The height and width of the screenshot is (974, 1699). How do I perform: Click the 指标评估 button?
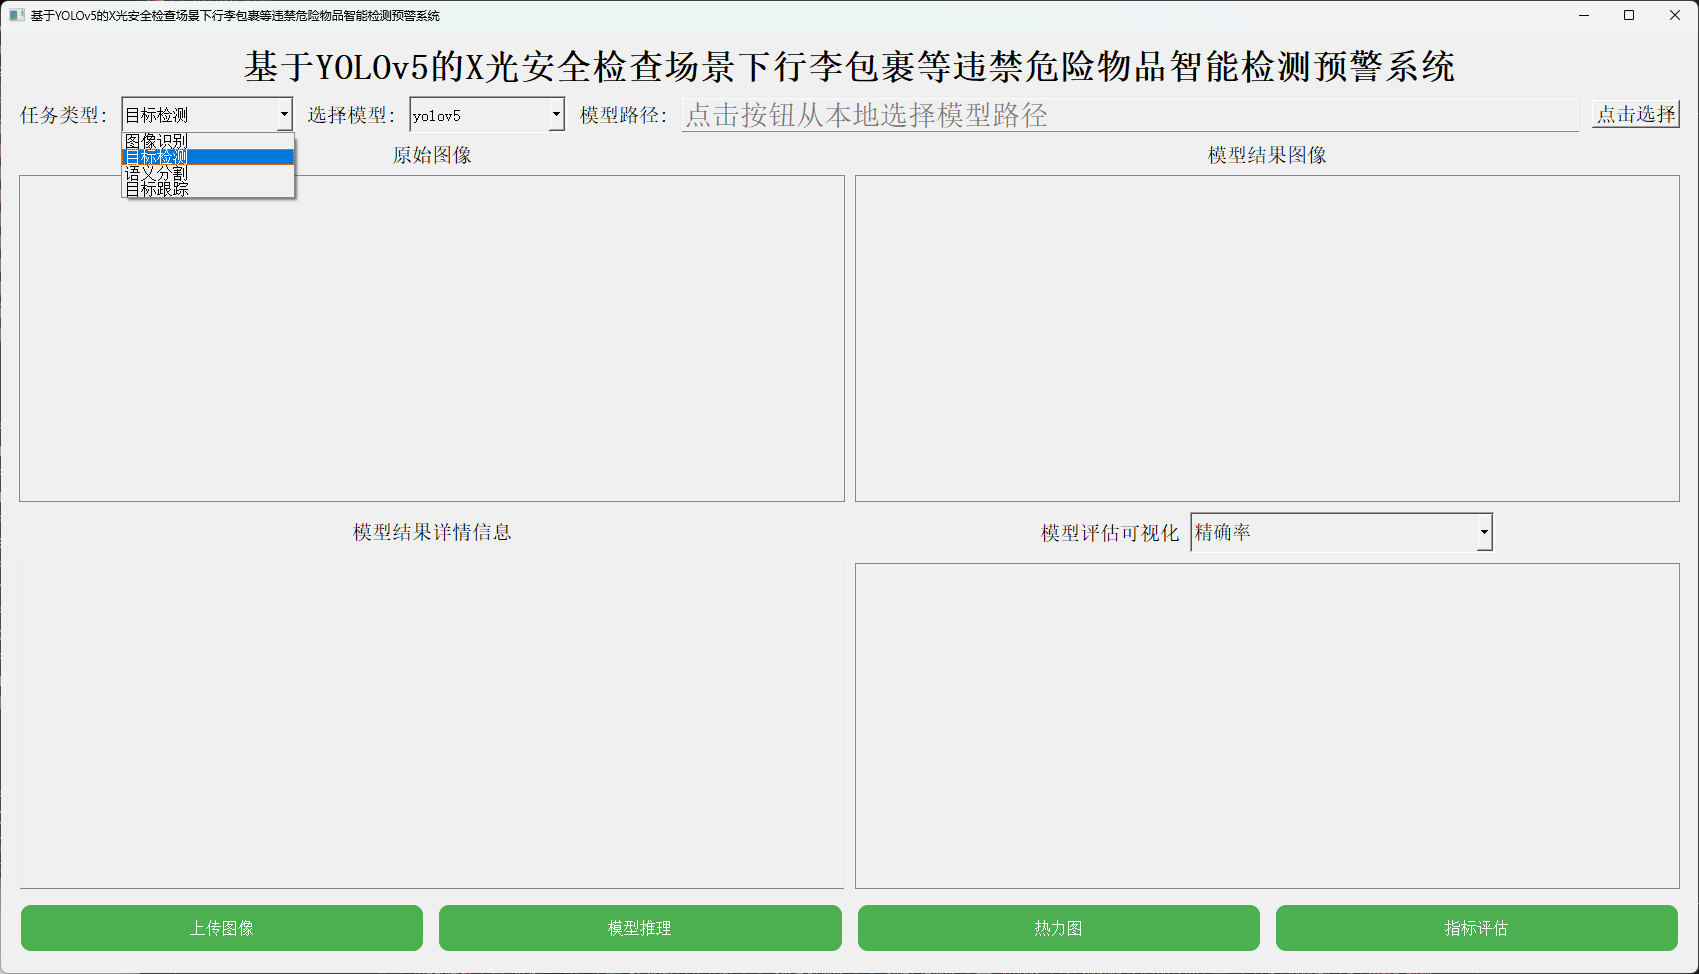pos(1476,928)
